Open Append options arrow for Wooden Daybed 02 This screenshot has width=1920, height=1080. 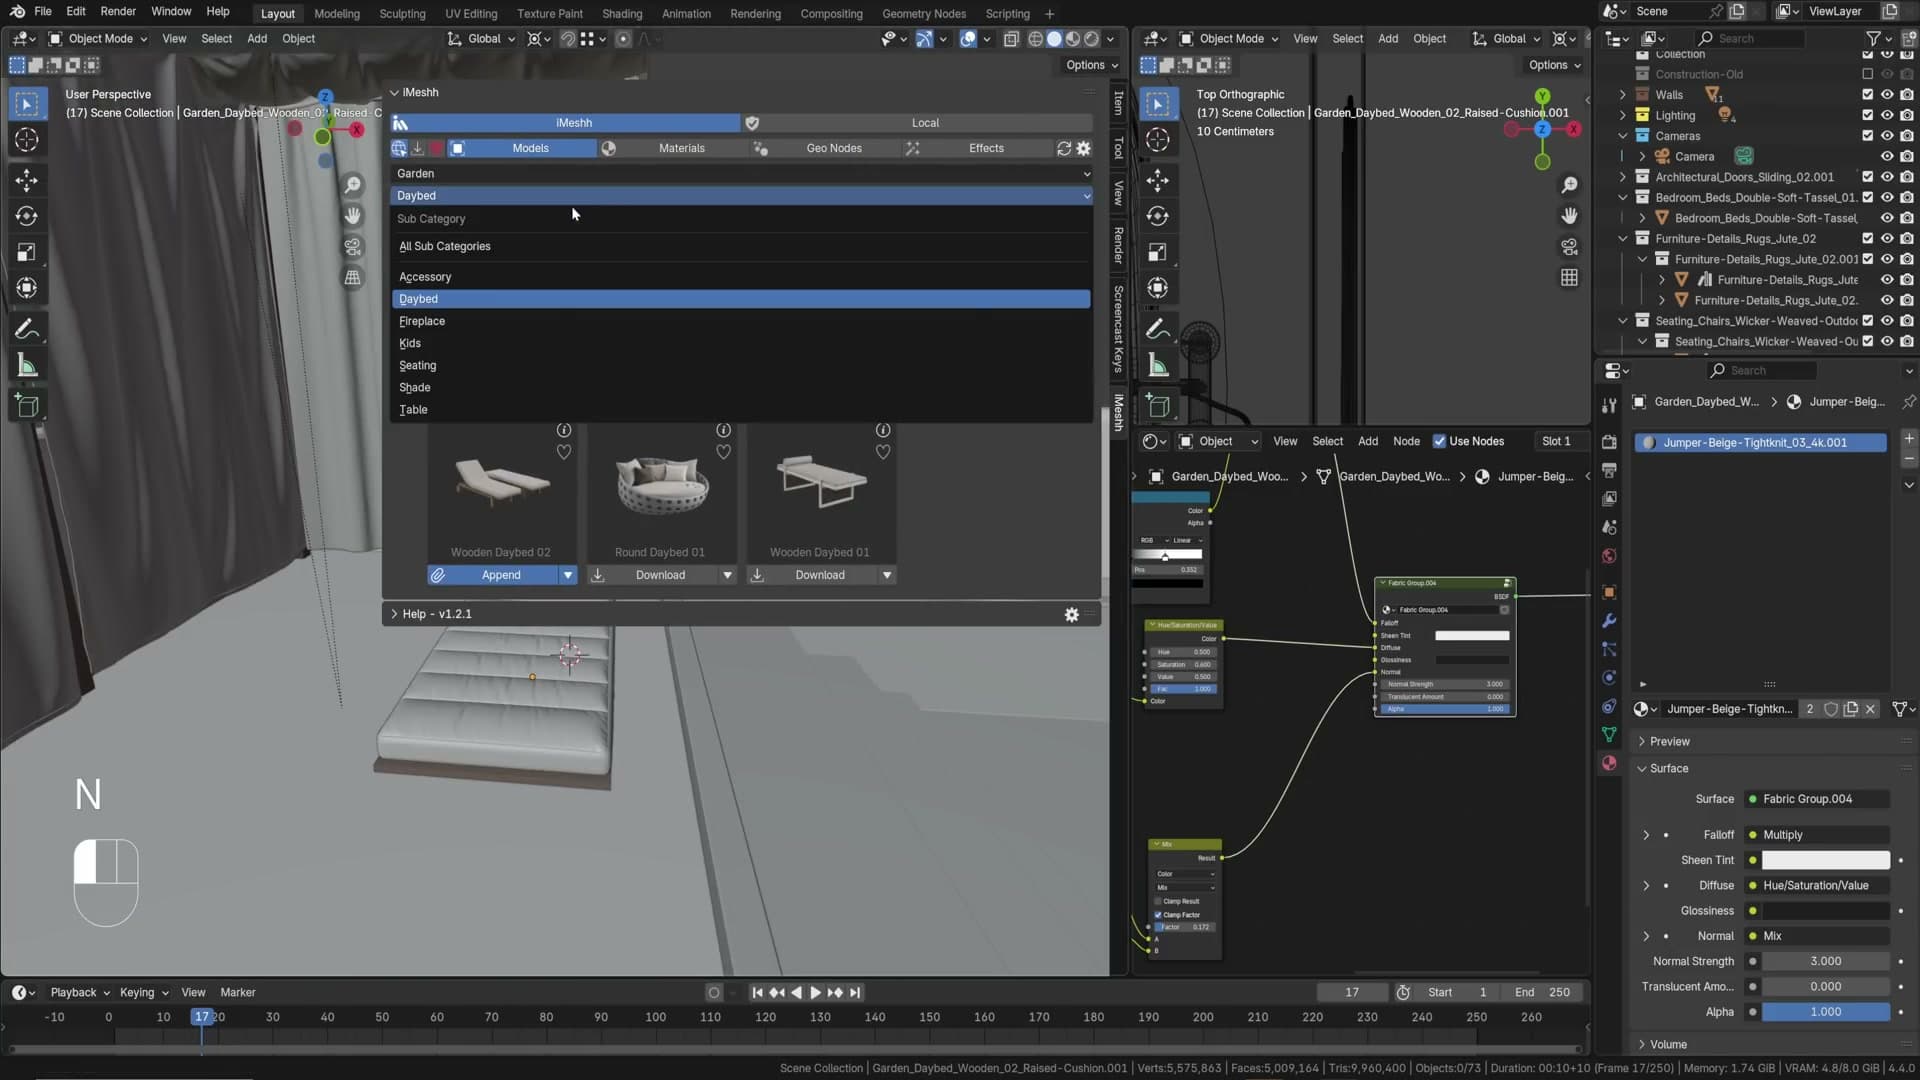pos(567,575)
